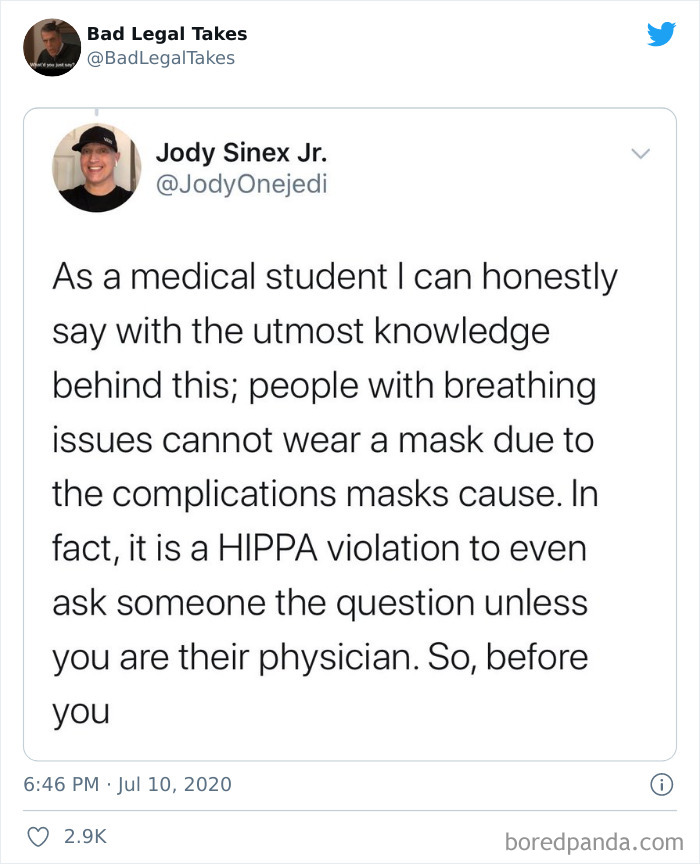Select the Bad Legal Takes display name
Viewport: 700px width, 864px height.
(x=168, y=33)
